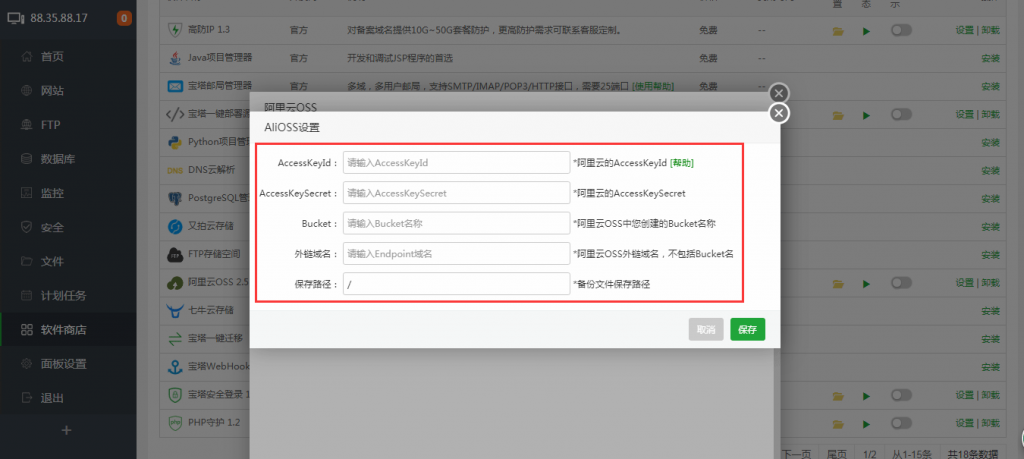Click green play status for 阿里云OSS

pos(867,284)
